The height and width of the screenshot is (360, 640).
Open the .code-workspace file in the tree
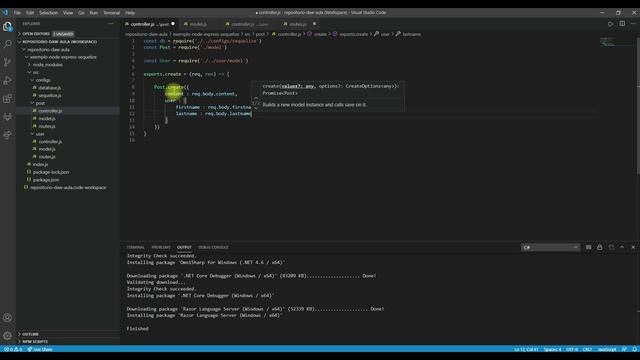click(68, 188)
